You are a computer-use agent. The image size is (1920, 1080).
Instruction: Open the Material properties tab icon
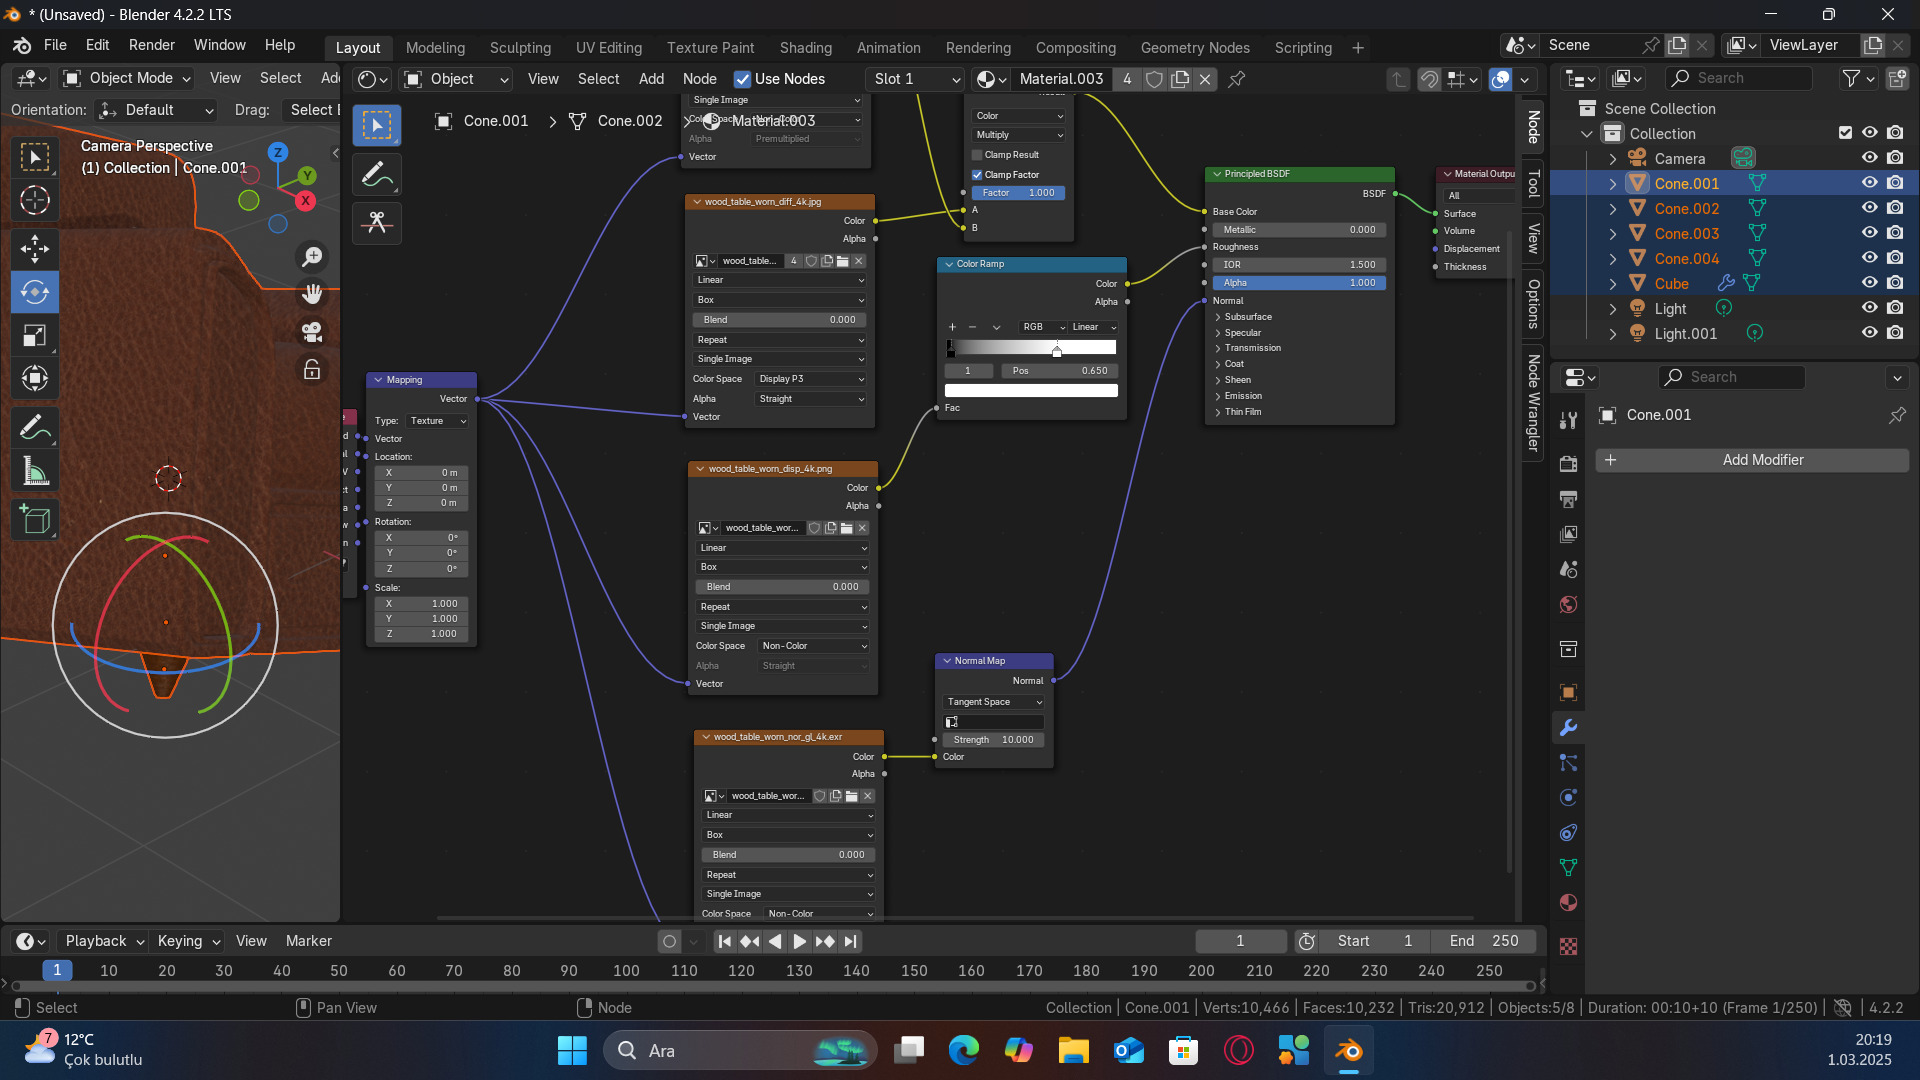pos(1568,902)
